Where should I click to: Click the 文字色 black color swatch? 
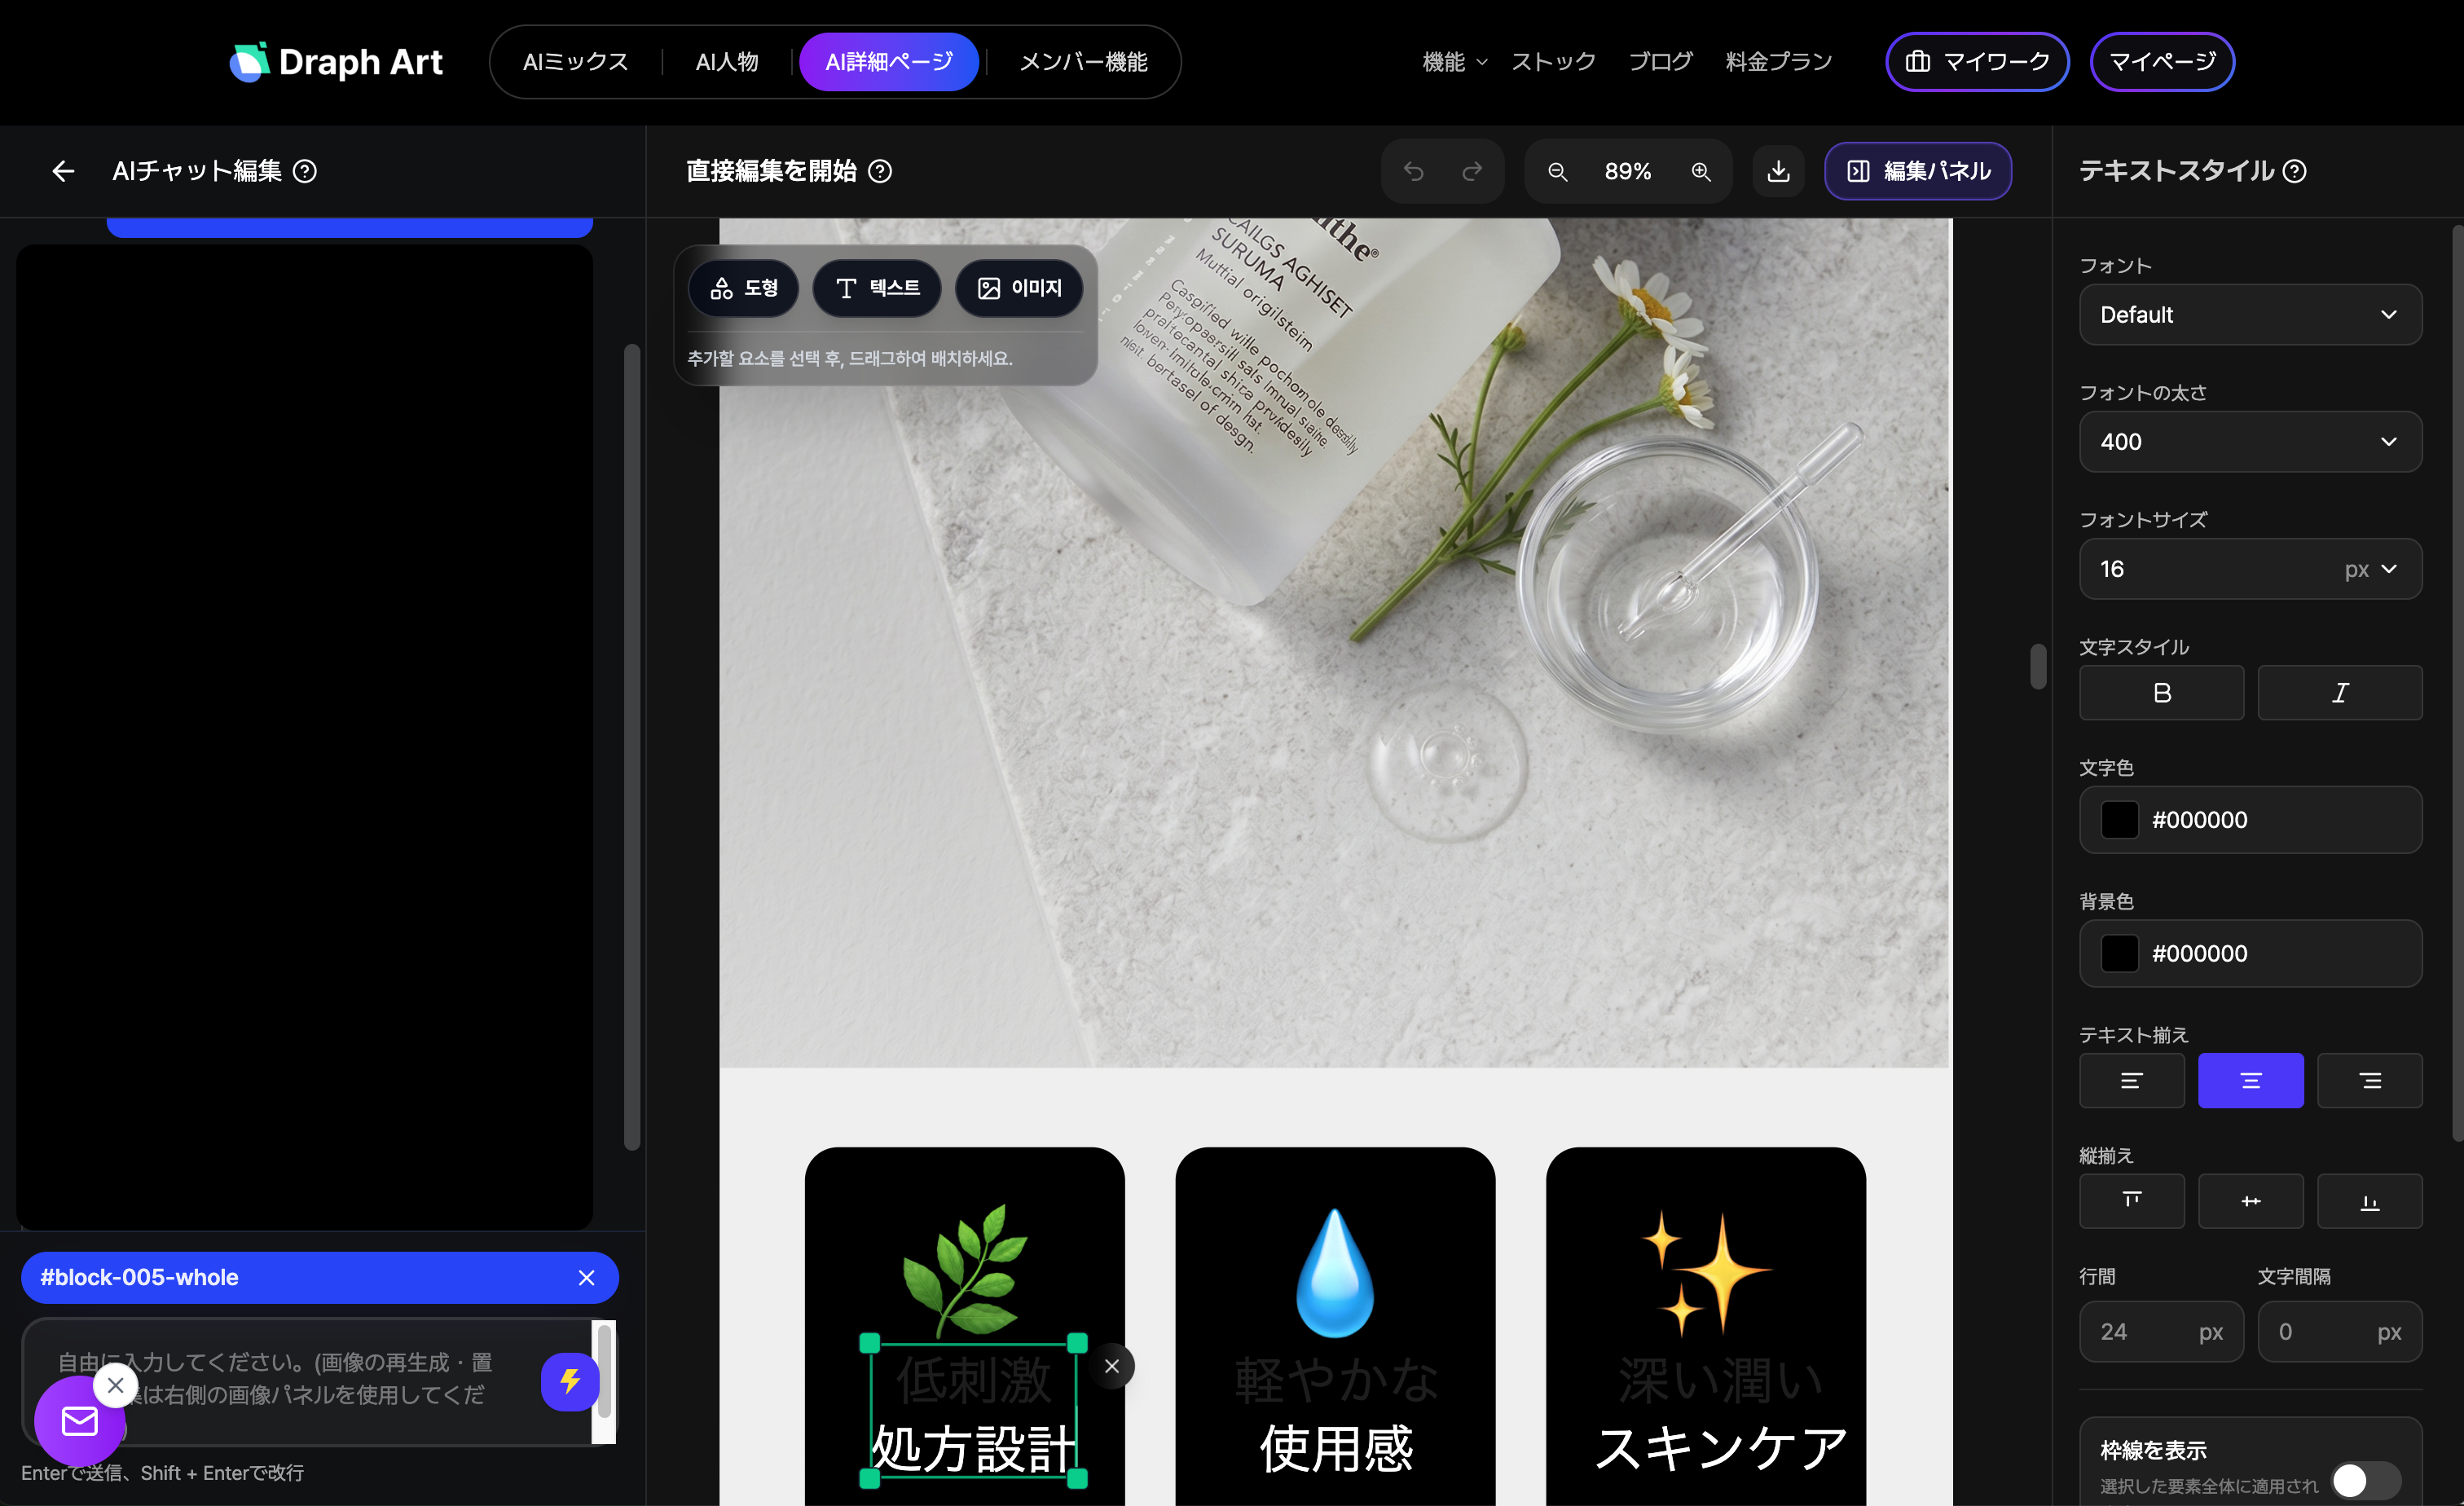(2119, 820)
